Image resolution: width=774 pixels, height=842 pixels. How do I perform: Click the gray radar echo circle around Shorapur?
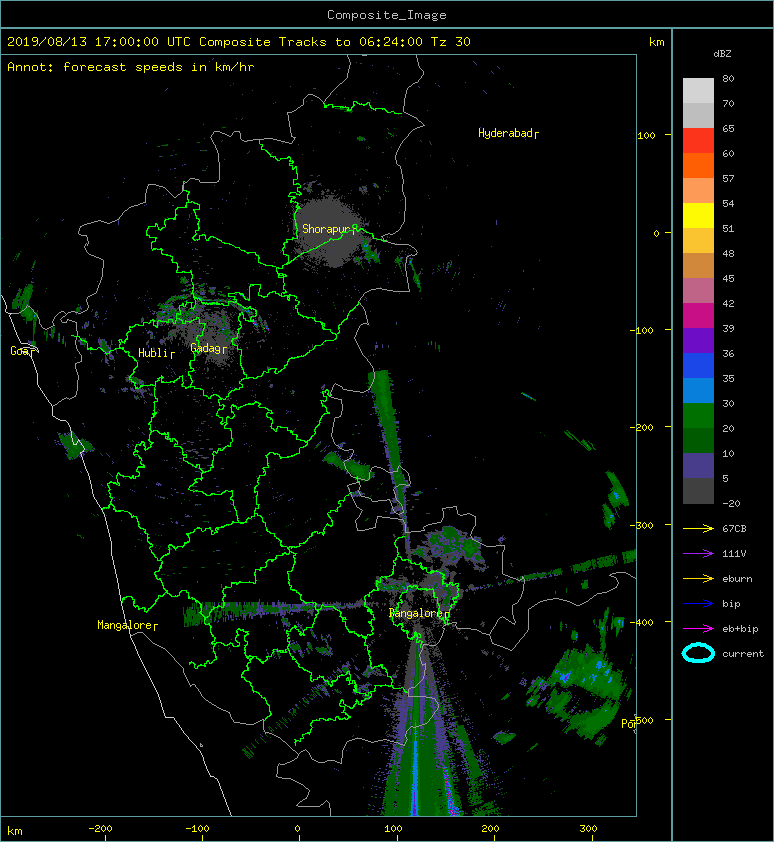328,232
